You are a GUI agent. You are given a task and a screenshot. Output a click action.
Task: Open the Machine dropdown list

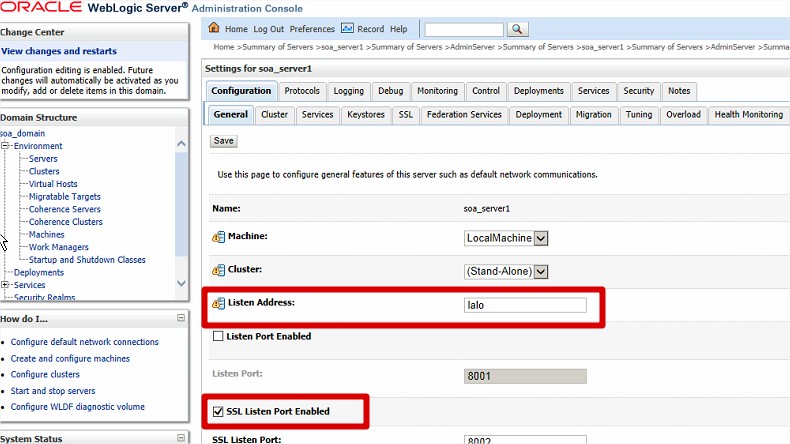(541, 238)
